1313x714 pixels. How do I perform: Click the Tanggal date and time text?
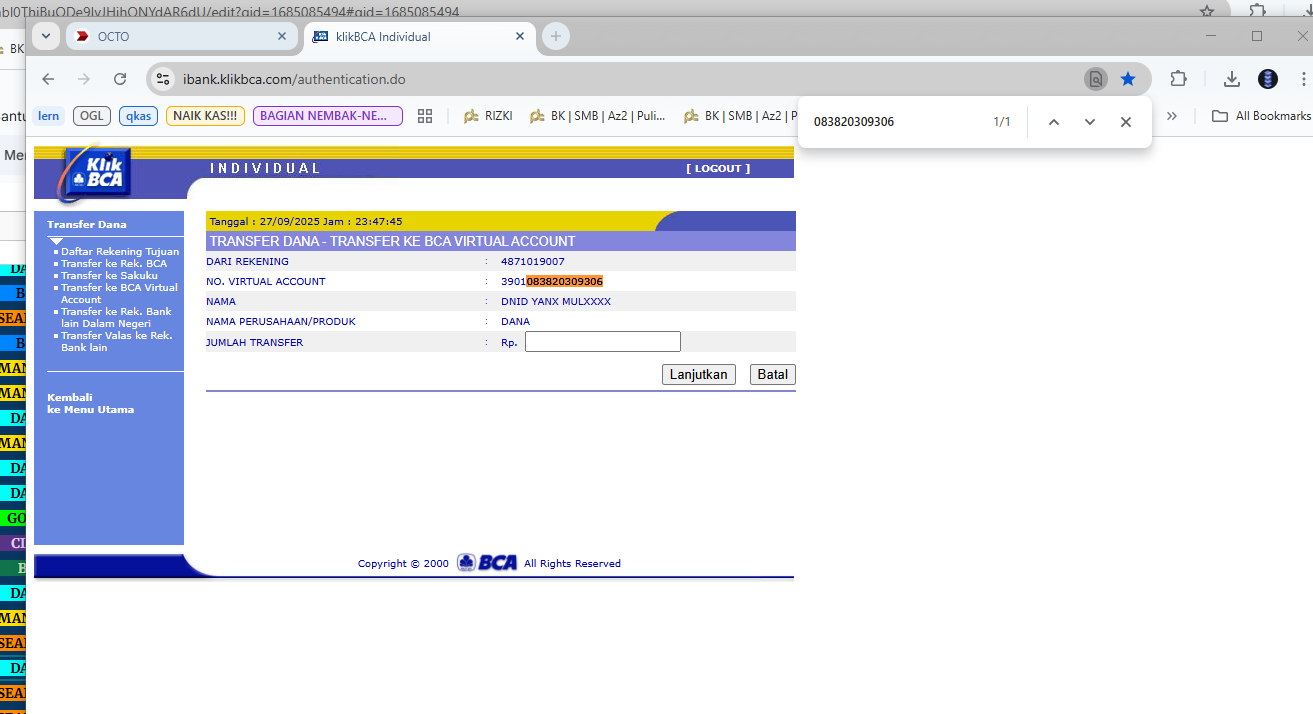pos(306,222)
